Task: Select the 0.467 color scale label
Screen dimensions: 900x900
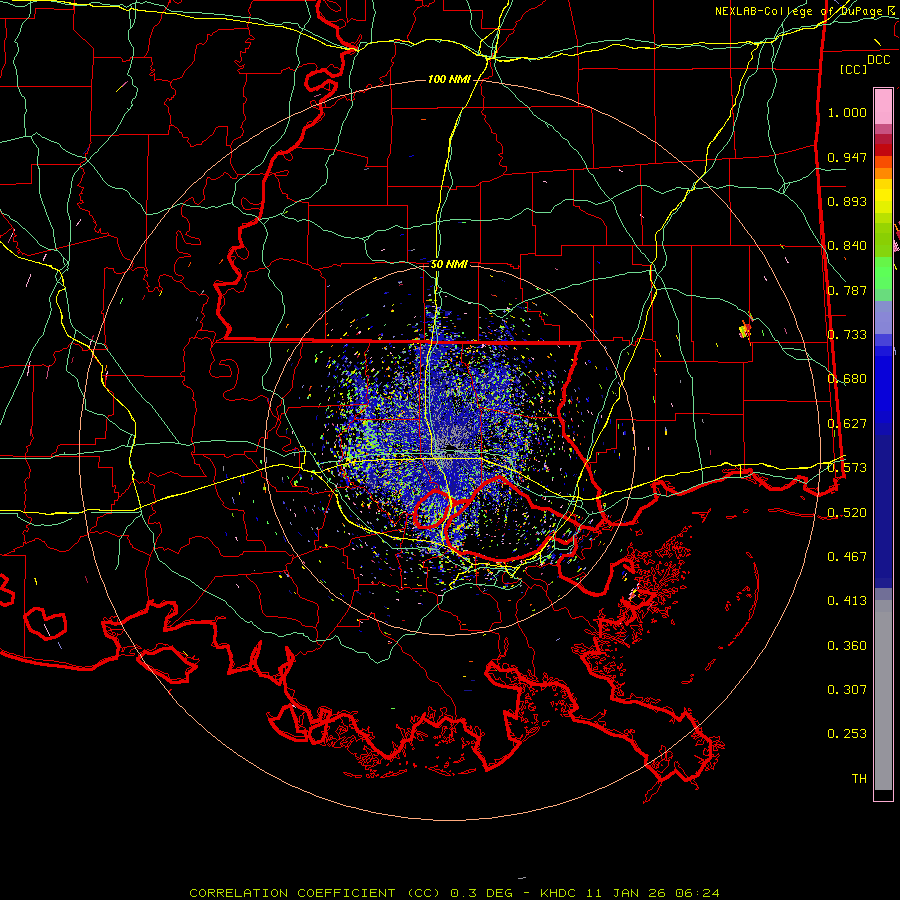Action: (847, 557)
